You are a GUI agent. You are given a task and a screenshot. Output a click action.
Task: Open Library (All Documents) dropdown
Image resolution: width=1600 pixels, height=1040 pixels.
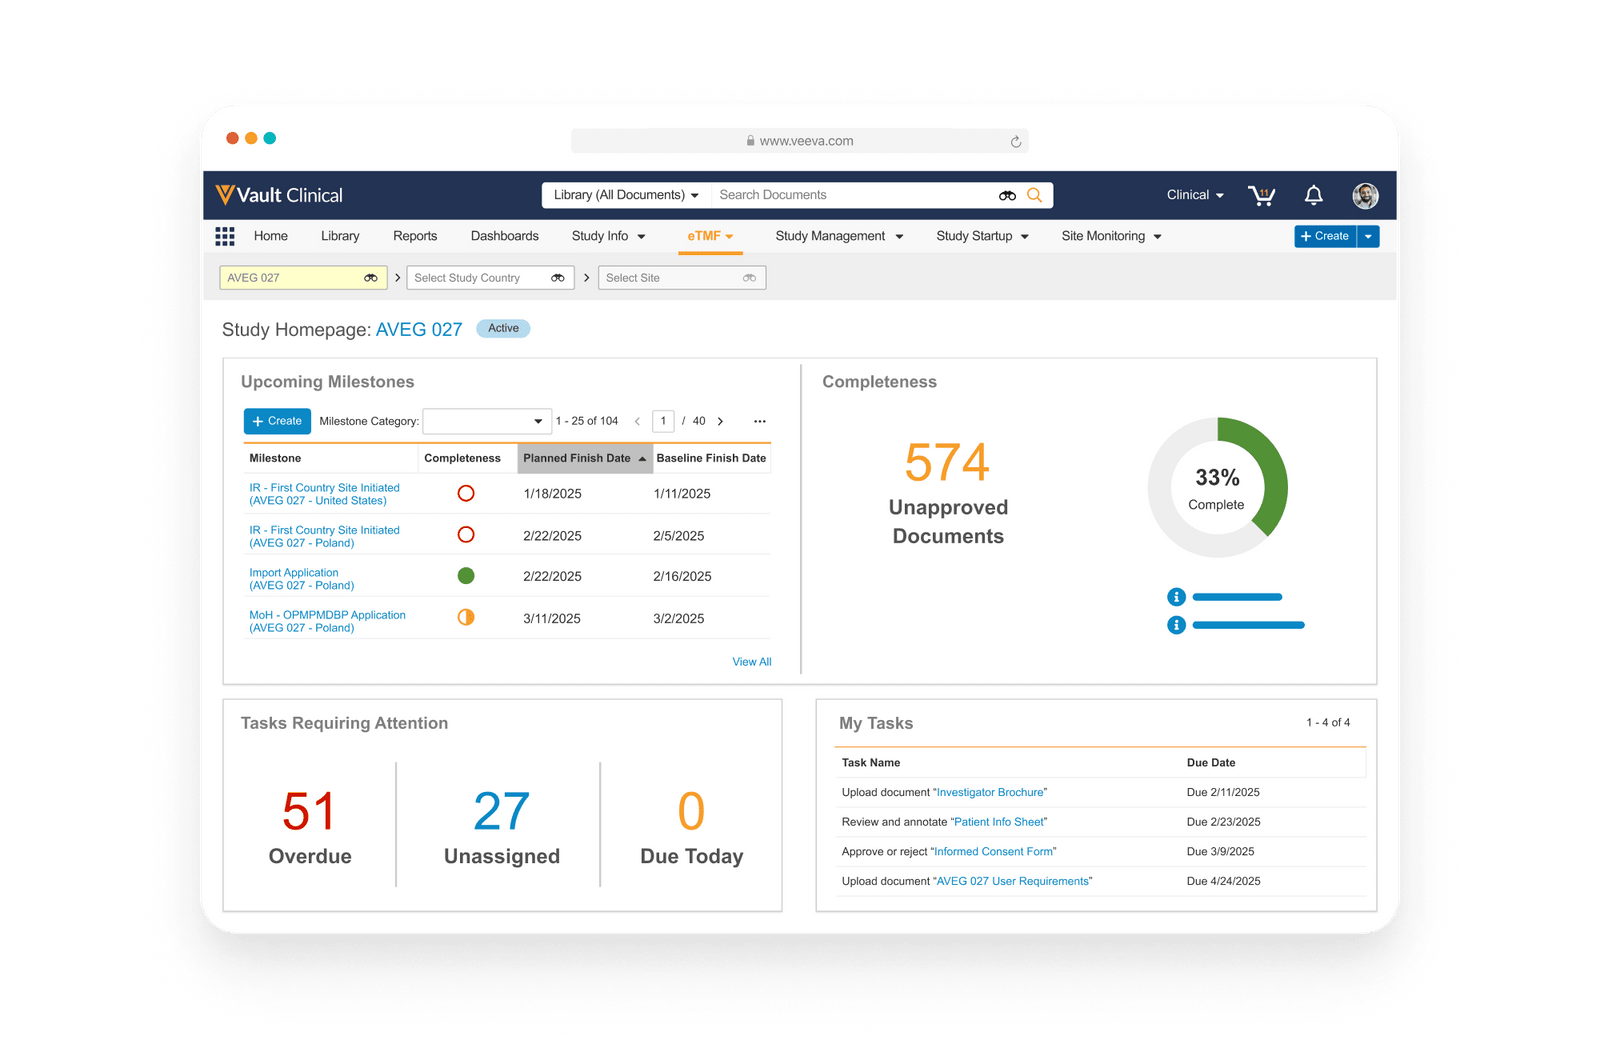tap(625, 195)
